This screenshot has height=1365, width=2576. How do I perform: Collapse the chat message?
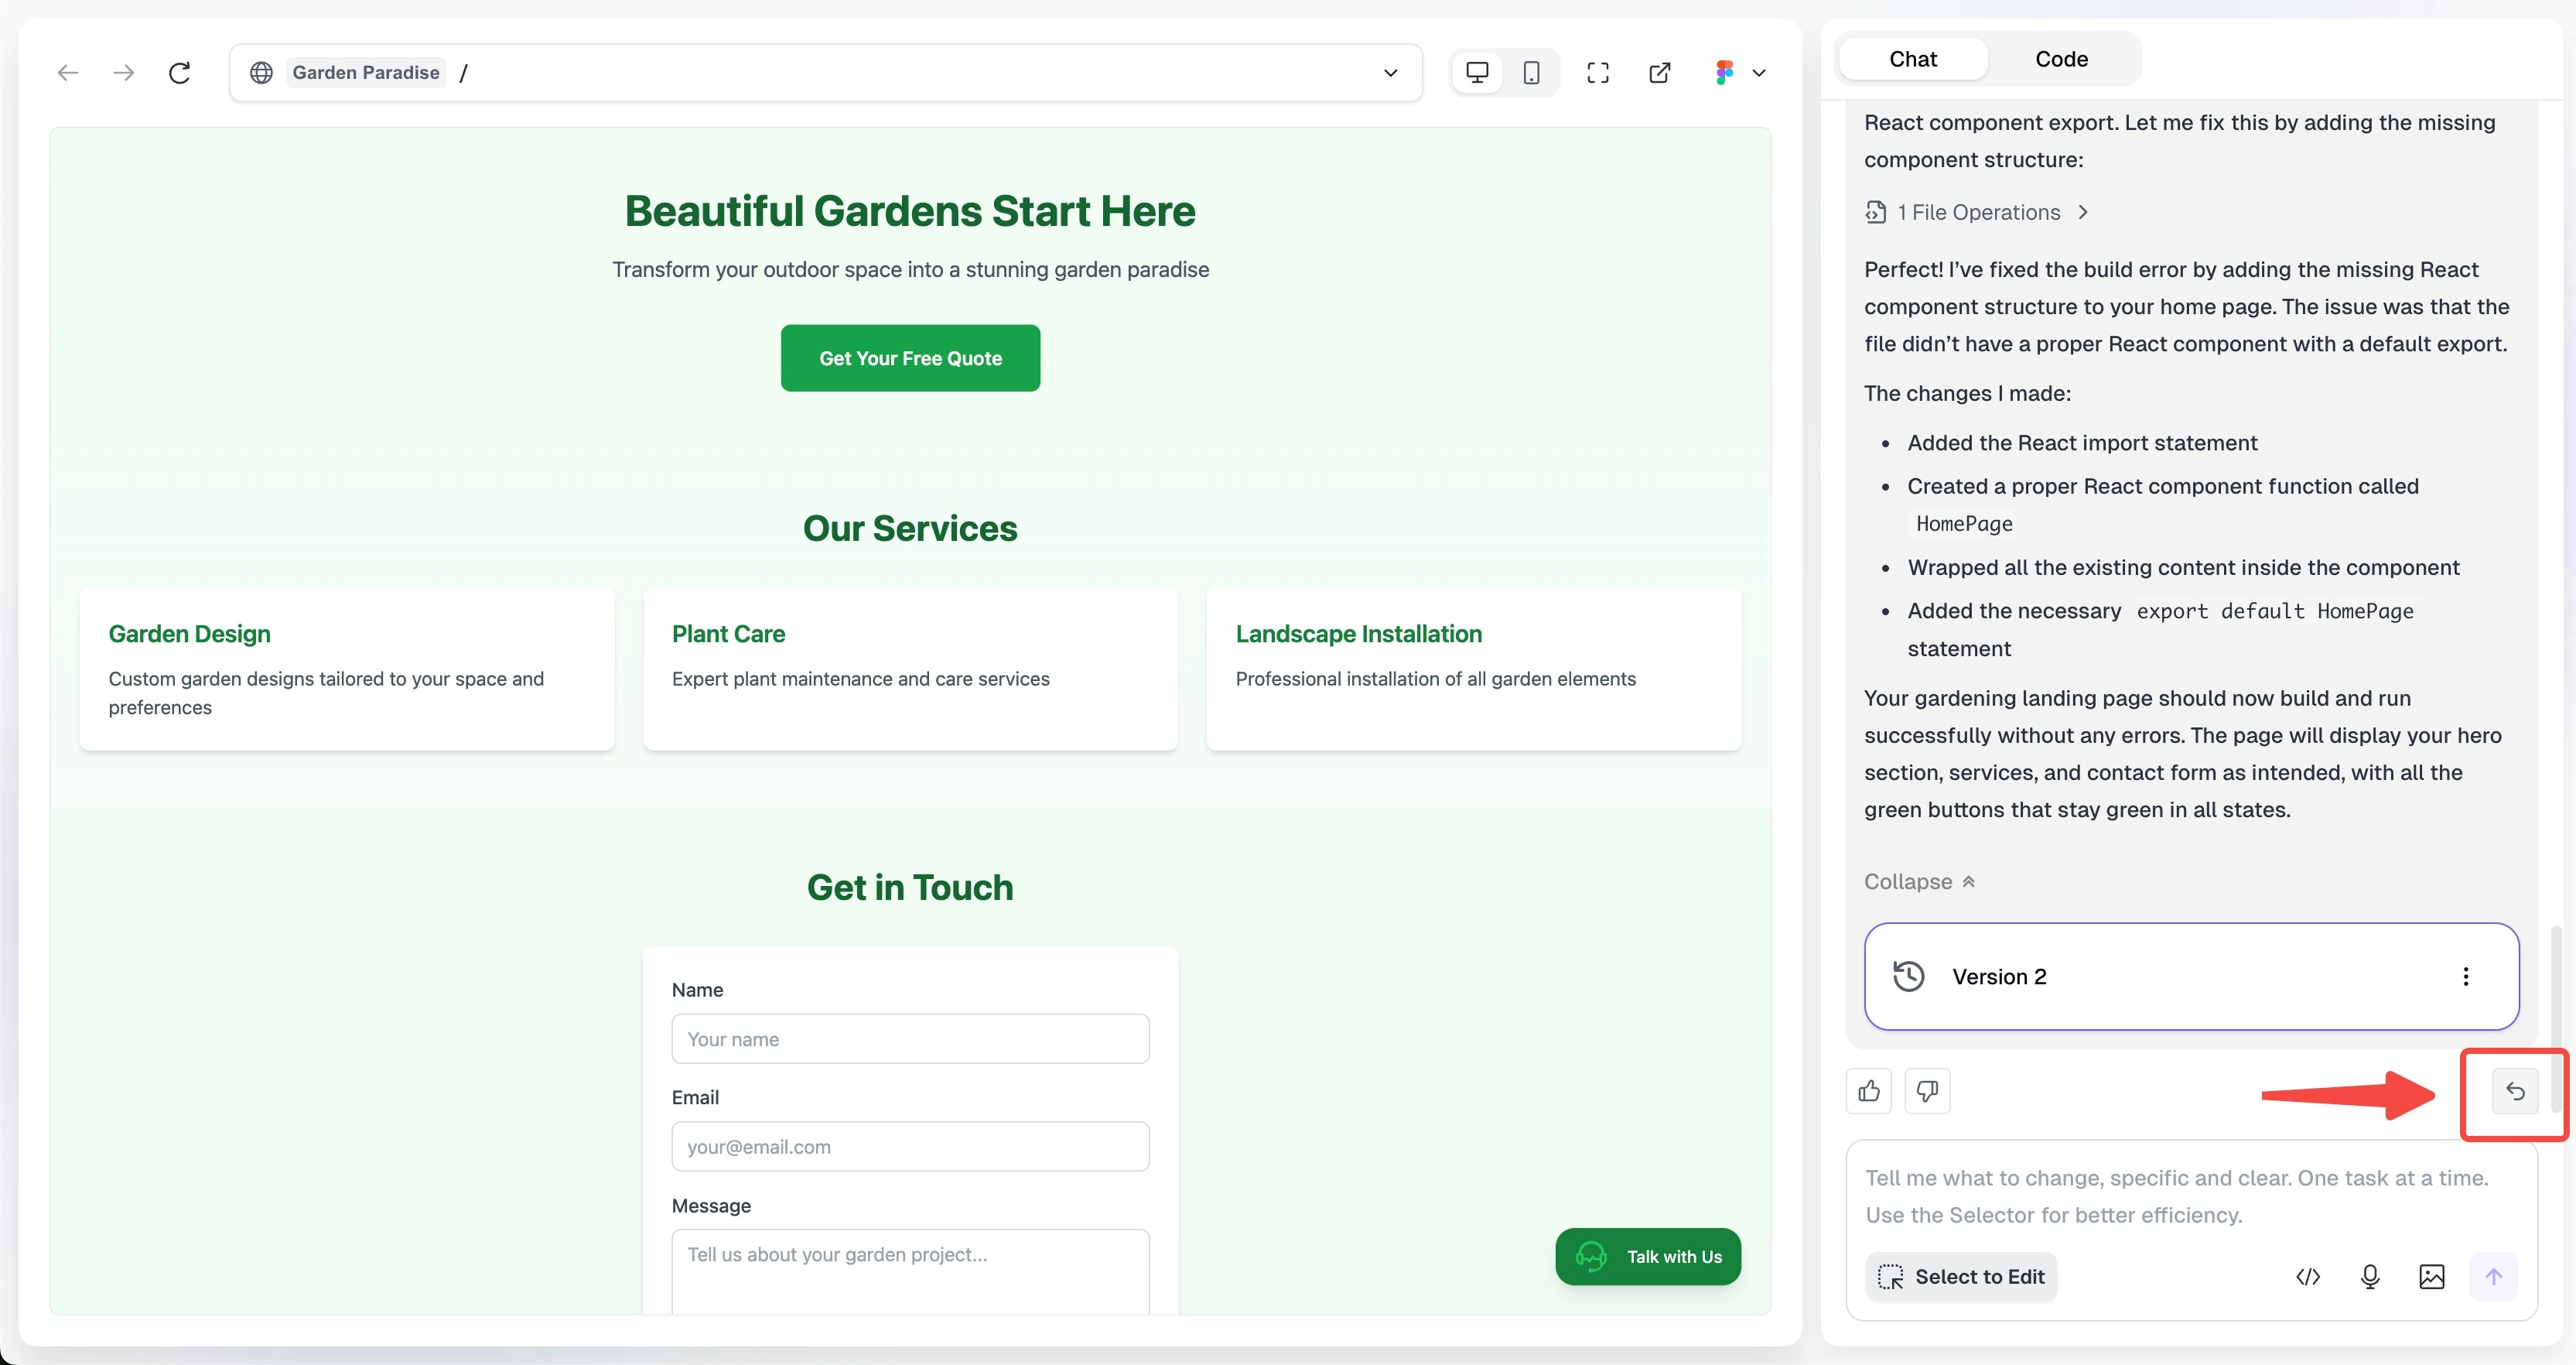point(1918,881)
